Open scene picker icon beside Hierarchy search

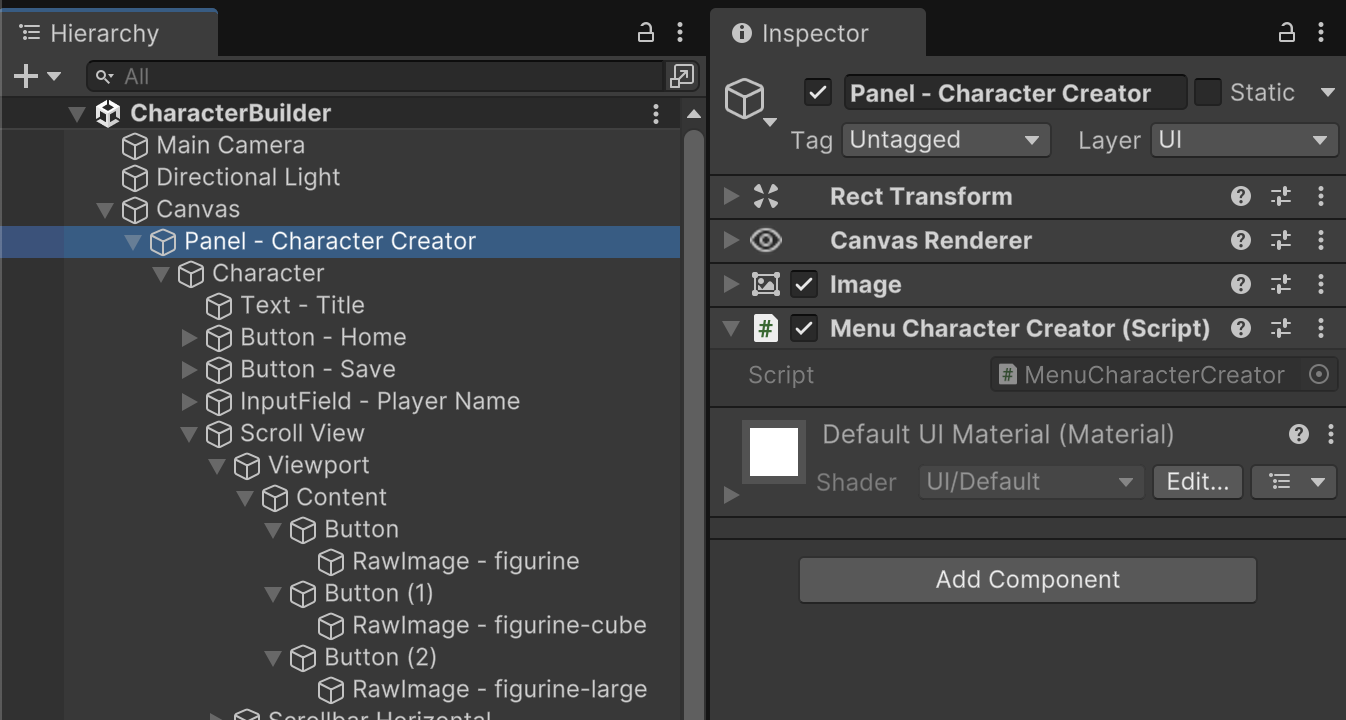coord(682,76)
